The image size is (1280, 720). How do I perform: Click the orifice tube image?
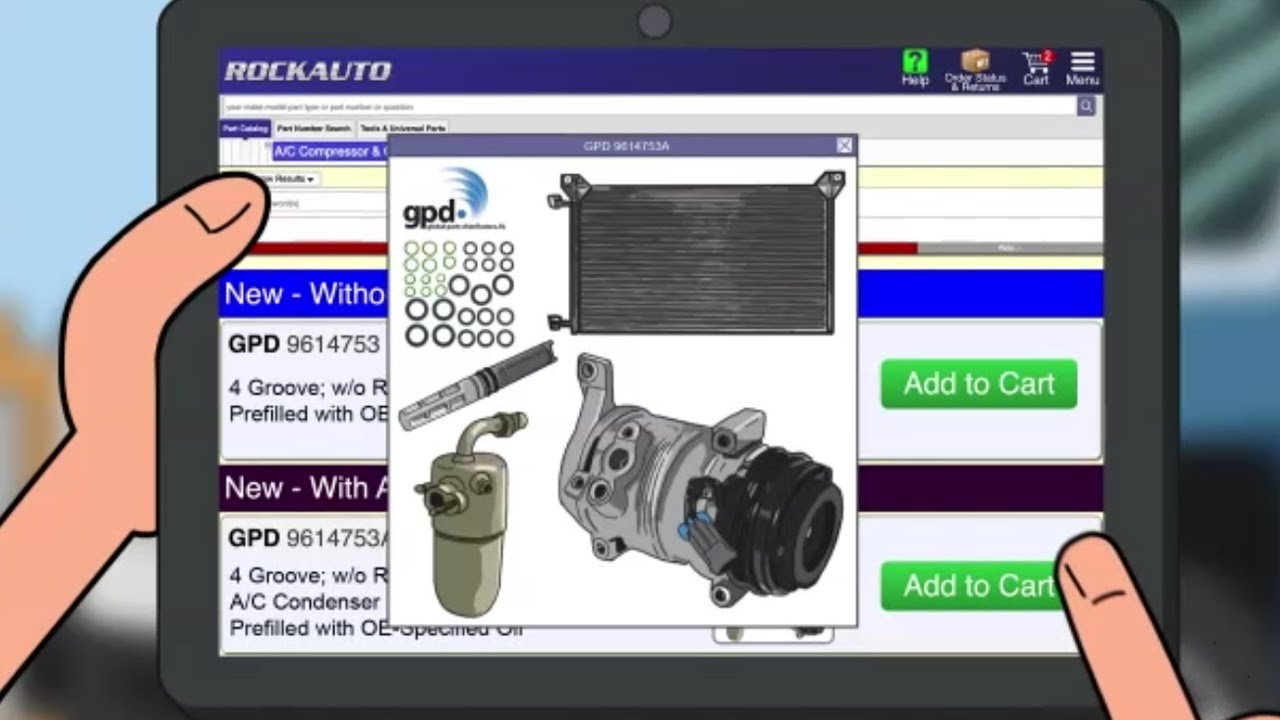point(477,386)
